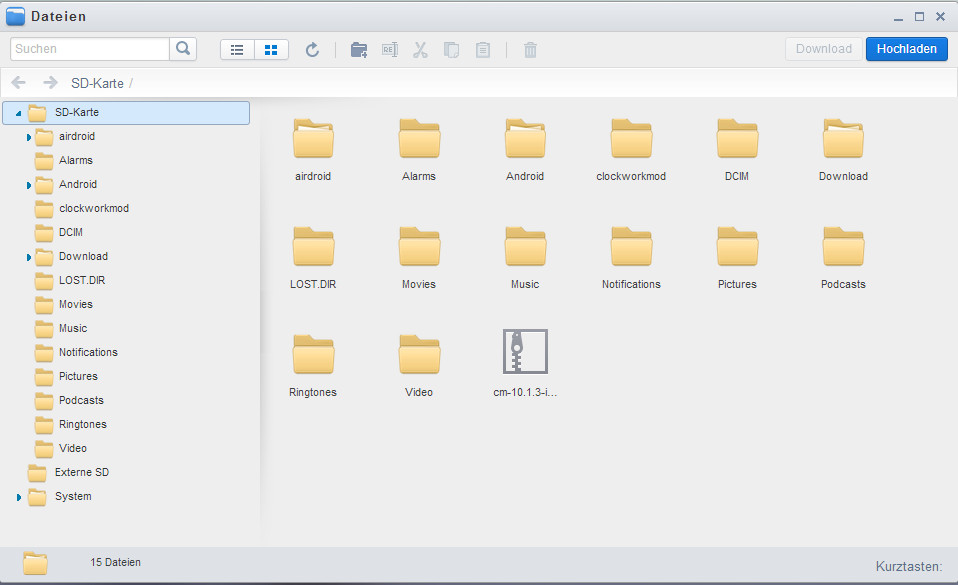The height and width of the screenshot is (585, 958).
Task: Select the airdroid folder icon in grid
Action: (x=313, y=139)
